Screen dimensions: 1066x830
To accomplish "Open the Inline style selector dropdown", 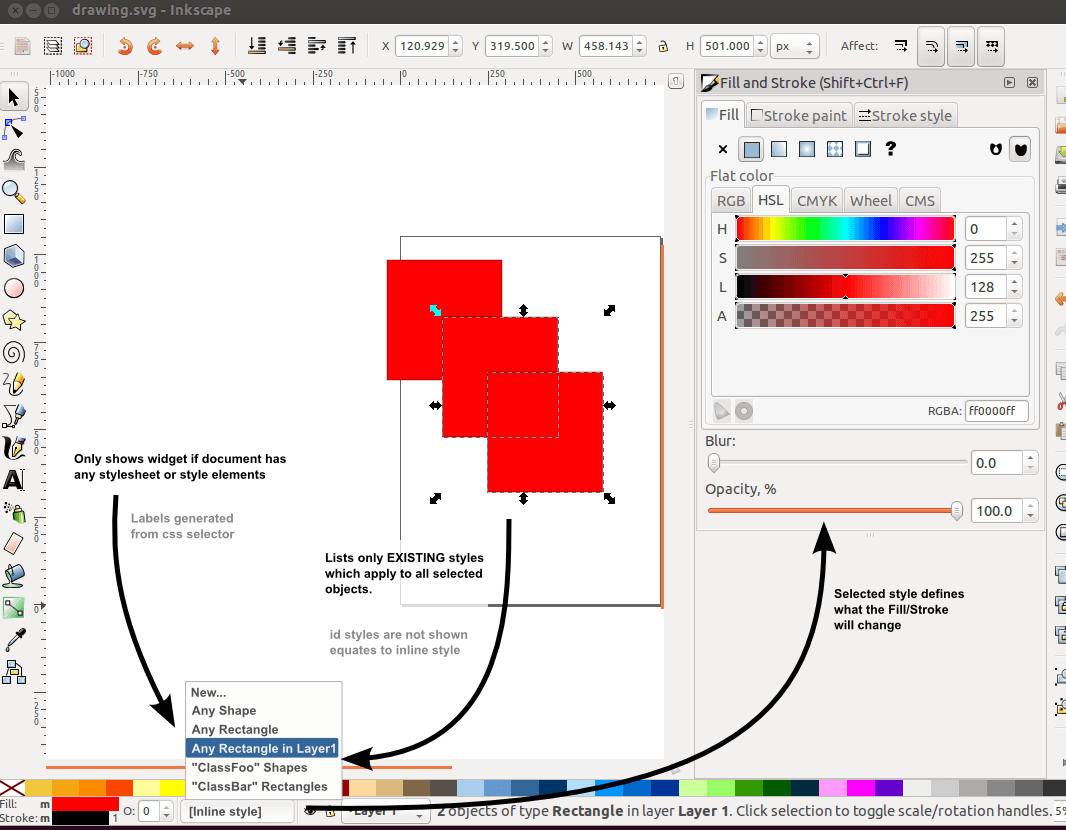I will [x=238, y=811].
